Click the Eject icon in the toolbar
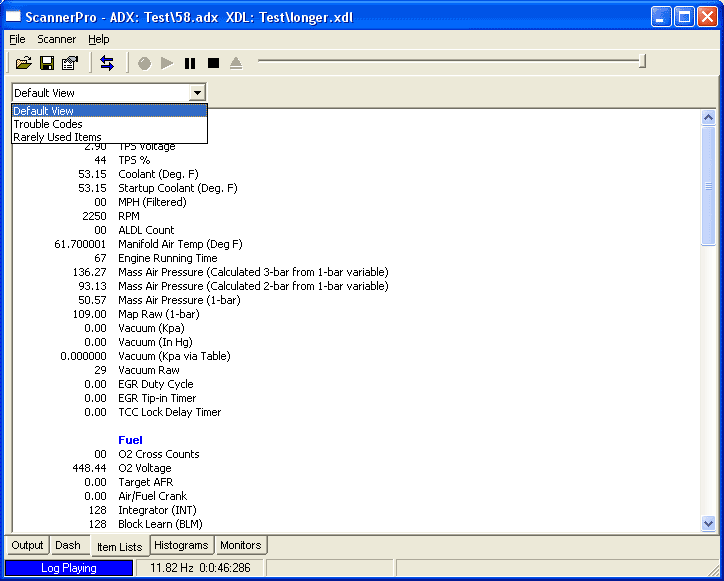The image size is (724, 581). point(236,63)
